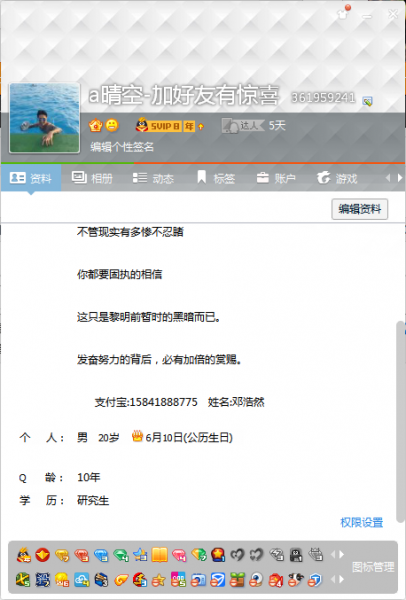Click the 编辑个性签名 field

[122, 147]
